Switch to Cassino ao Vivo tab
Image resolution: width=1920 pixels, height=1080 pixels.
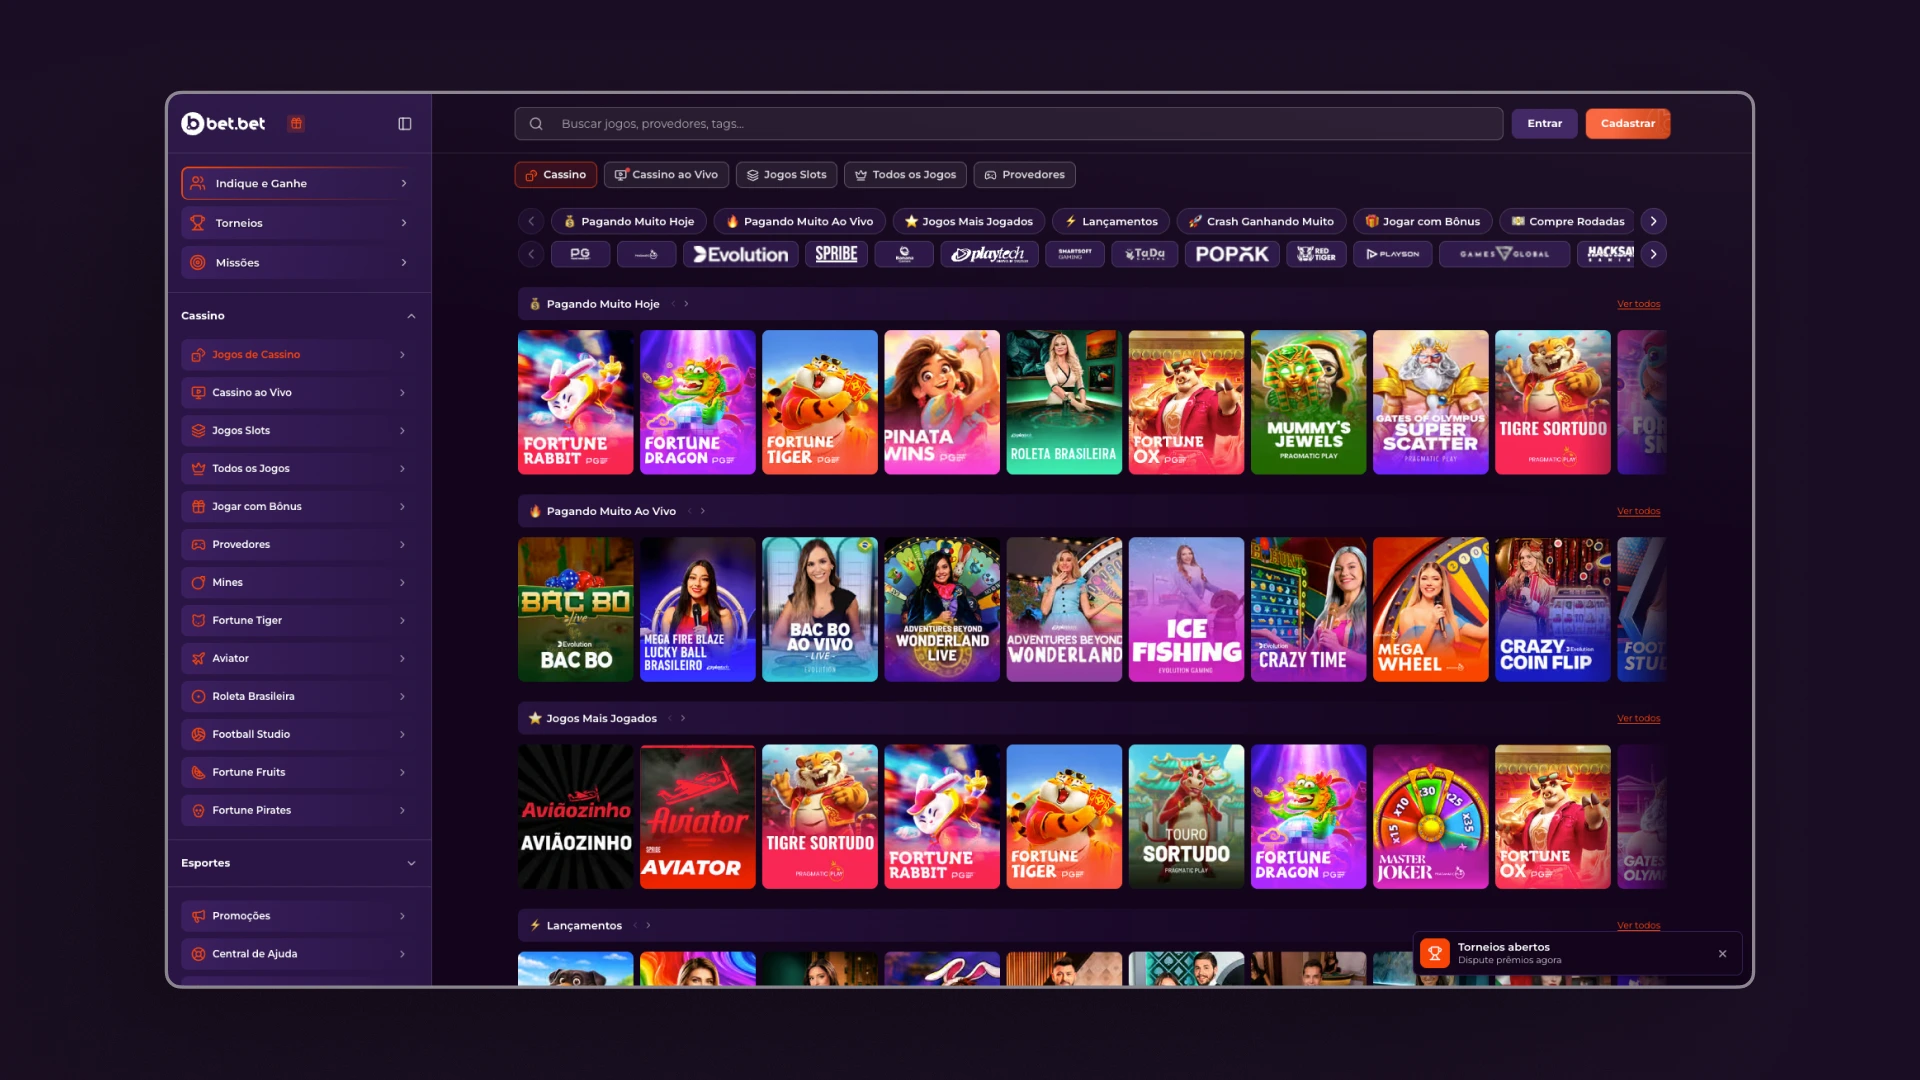pyautogui.click(x=666, y=175)
